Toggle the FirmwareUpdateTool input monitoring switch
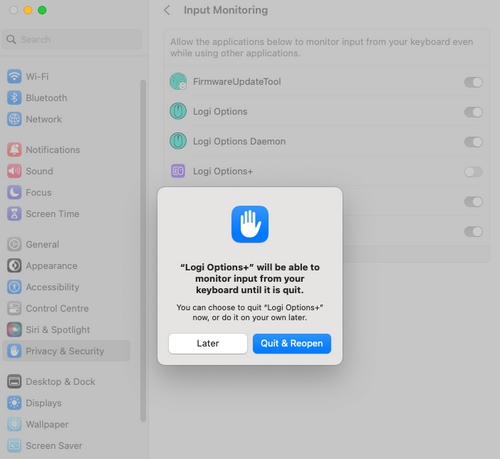500x459 pixels. coord(473,82)
